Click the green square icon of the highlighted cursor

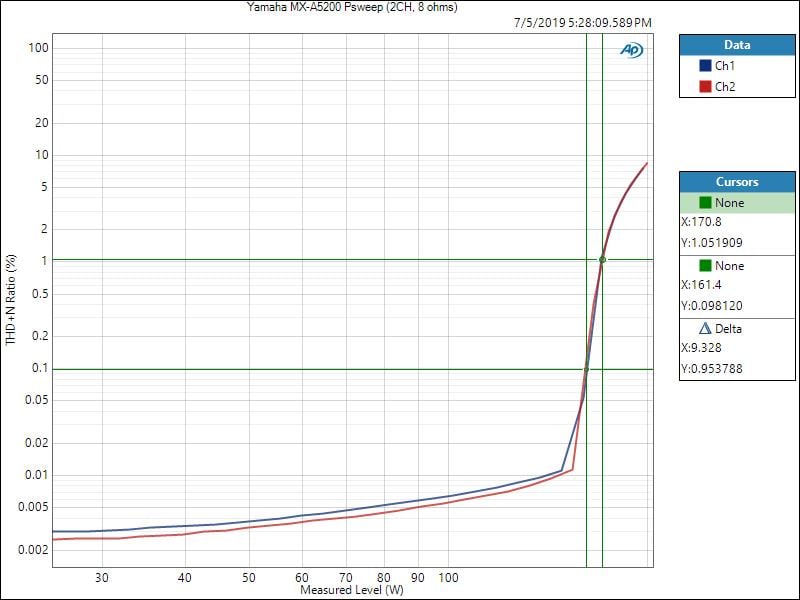point(706,203)
